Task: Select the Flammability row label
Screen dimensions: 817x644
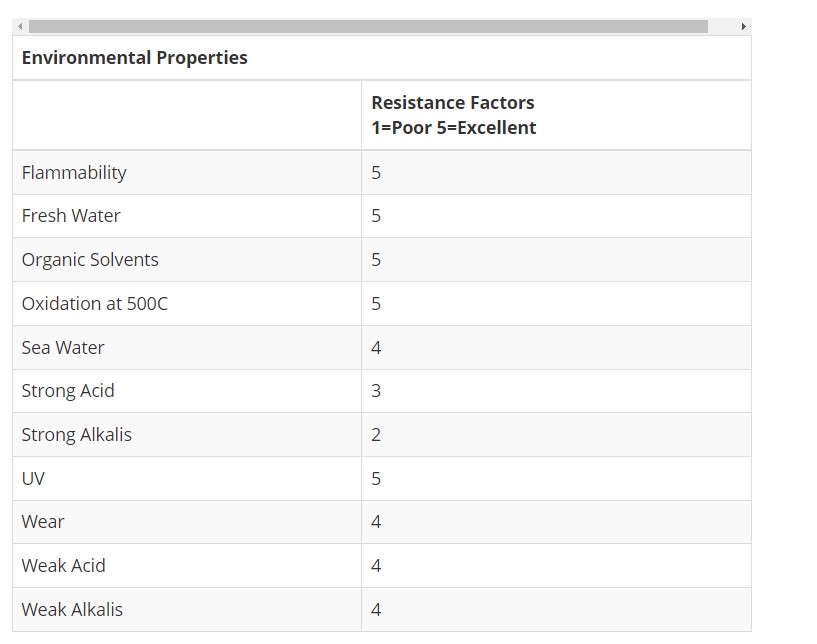Action: [x=74, y=173]
